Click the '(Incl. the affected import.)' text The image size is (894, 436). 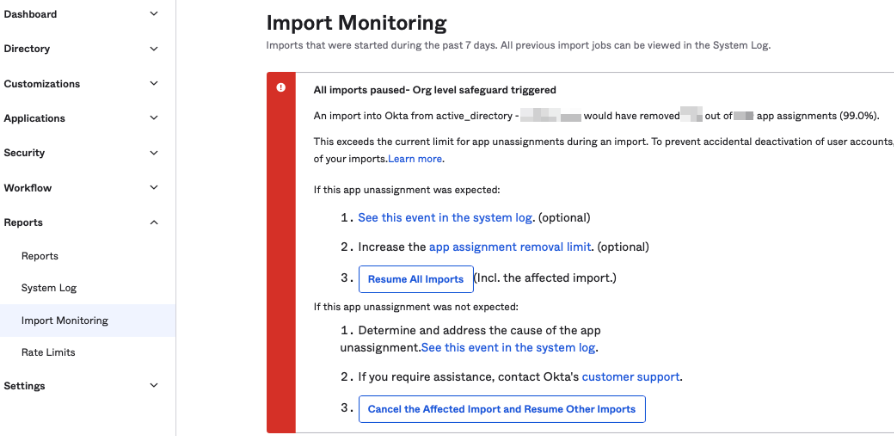click(546, 278)
